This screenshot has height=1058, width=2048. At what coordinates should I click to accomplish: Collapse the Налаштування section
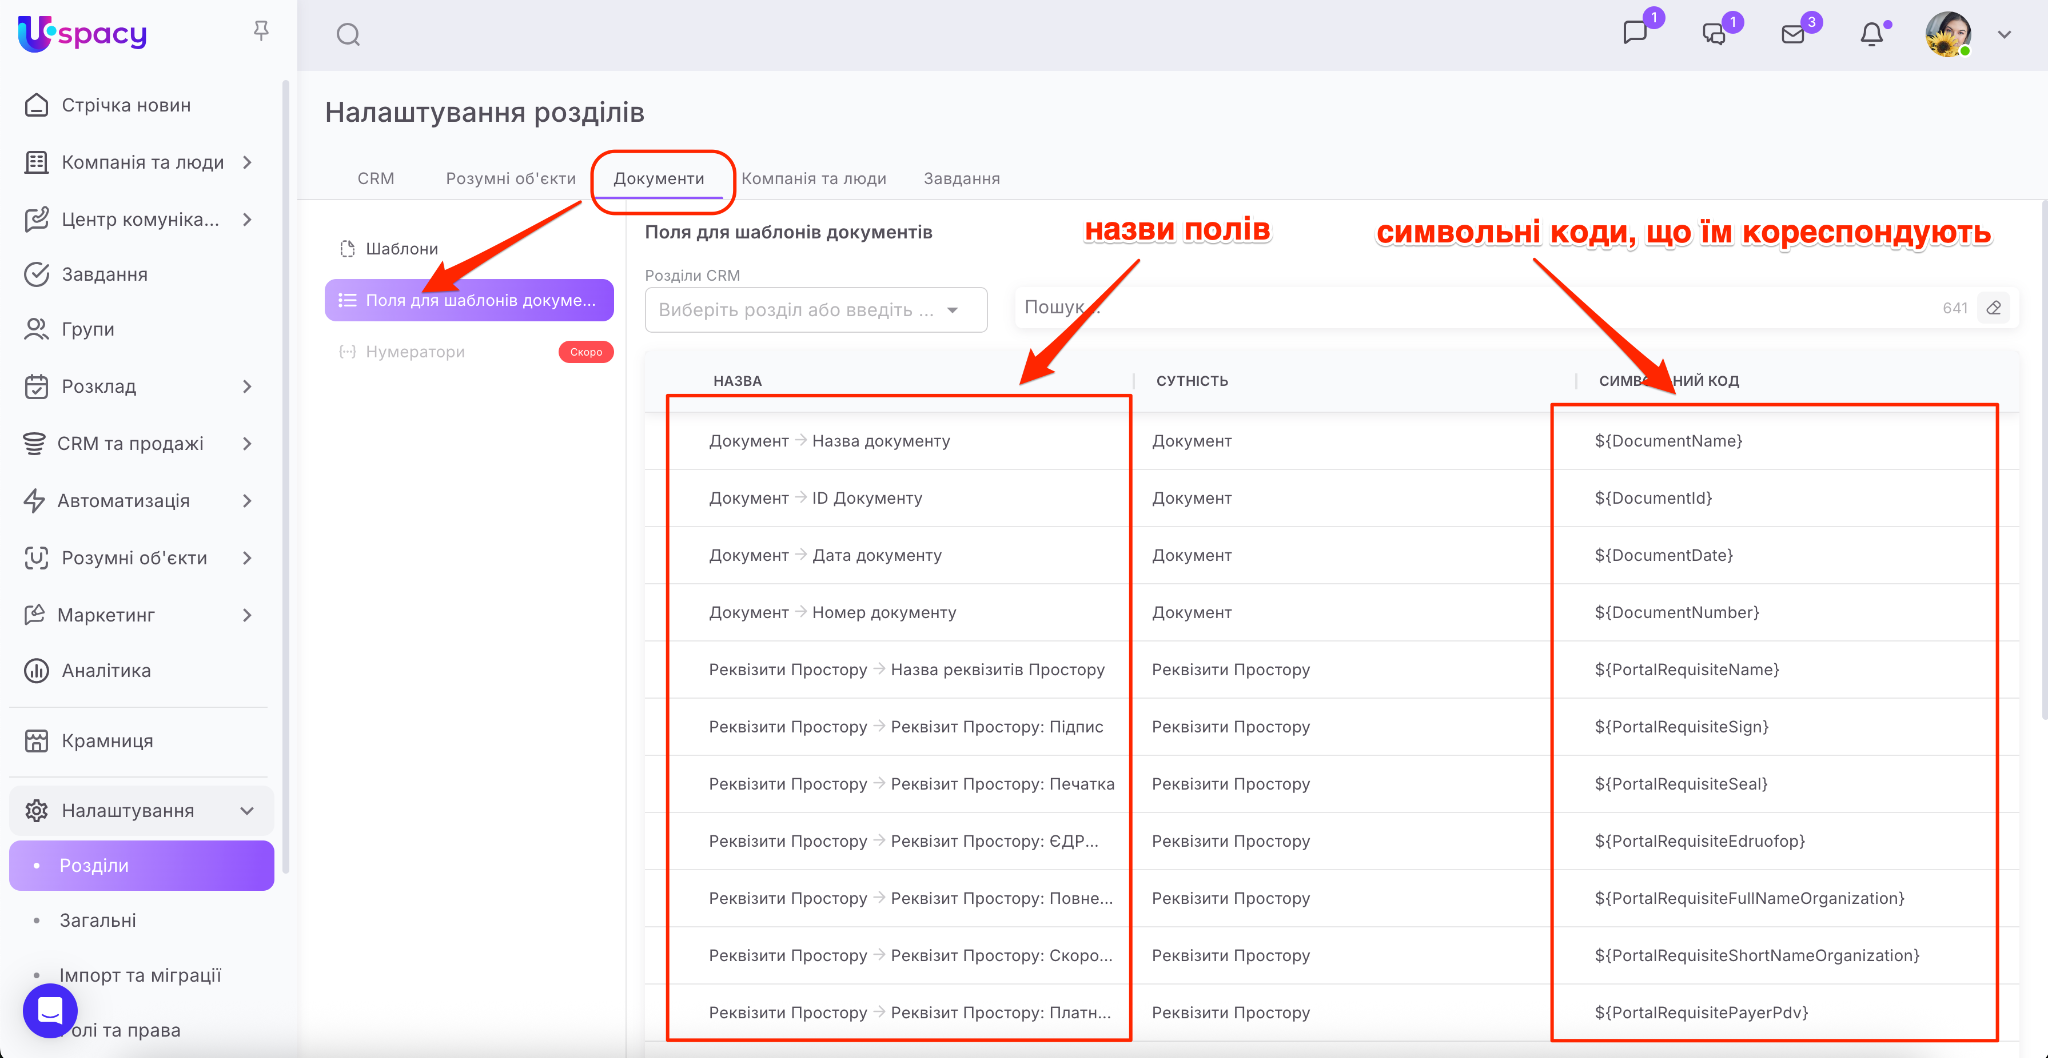[246, 811]
